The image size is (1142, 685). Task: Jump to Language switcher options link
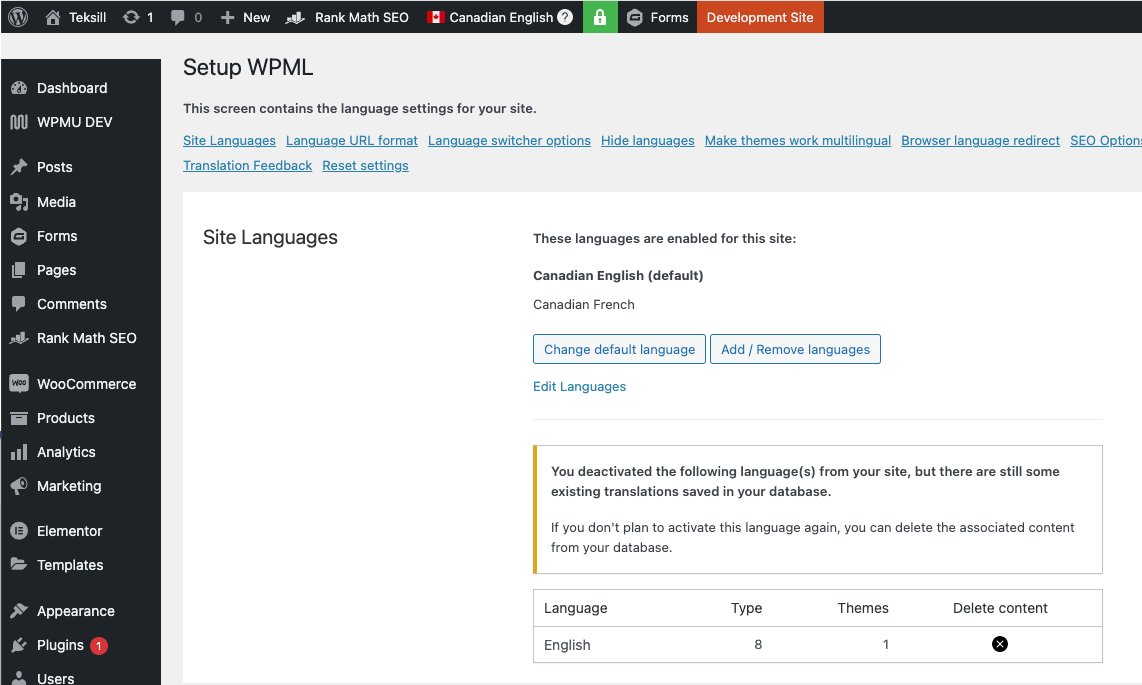pyautogui.click(x=509, y=140)
